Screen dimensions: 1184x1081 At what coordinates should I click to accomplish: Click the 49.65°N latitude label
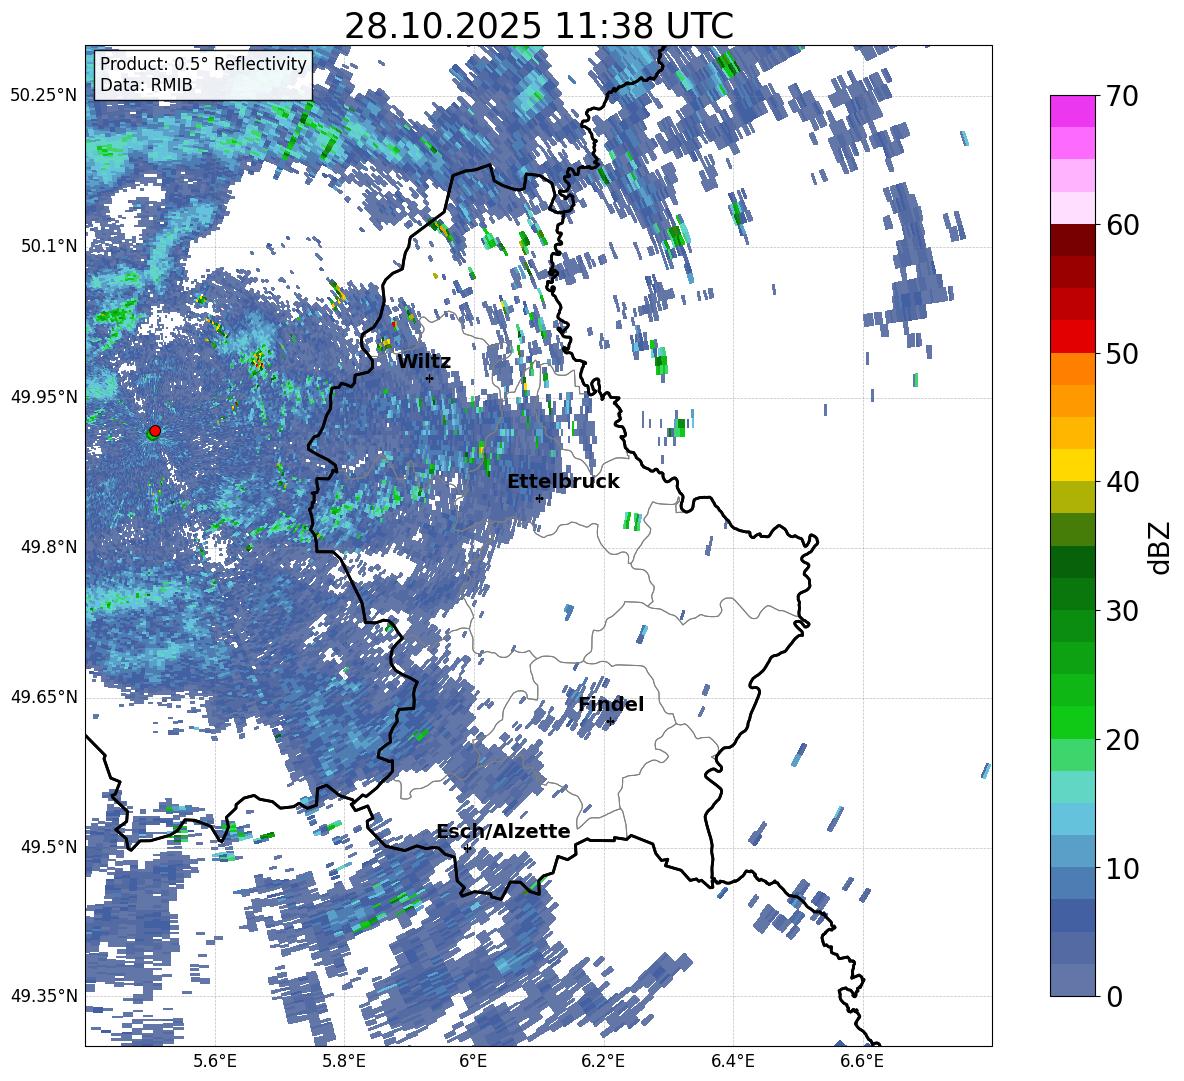[x=44, y=697]
